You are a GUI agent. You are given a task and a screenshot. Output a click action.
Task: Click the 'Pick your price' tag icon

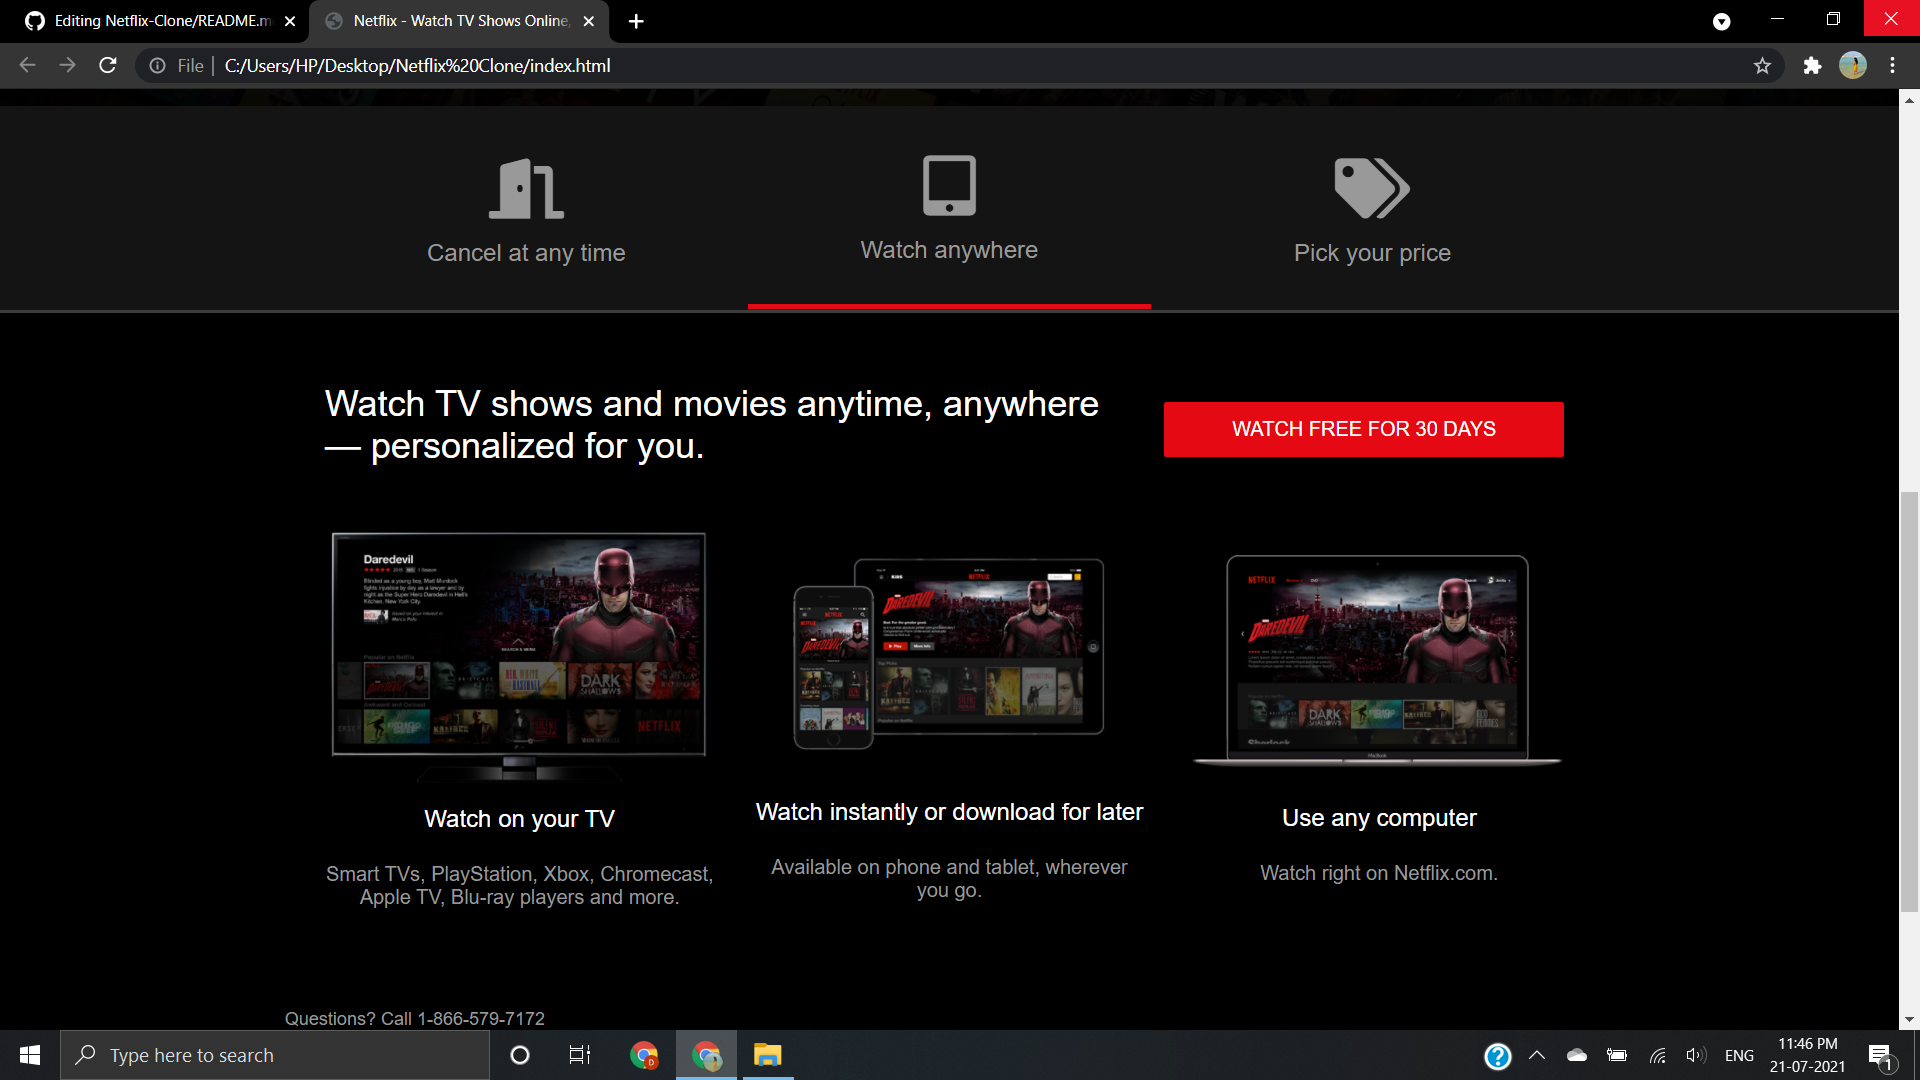coord(1371,187)
